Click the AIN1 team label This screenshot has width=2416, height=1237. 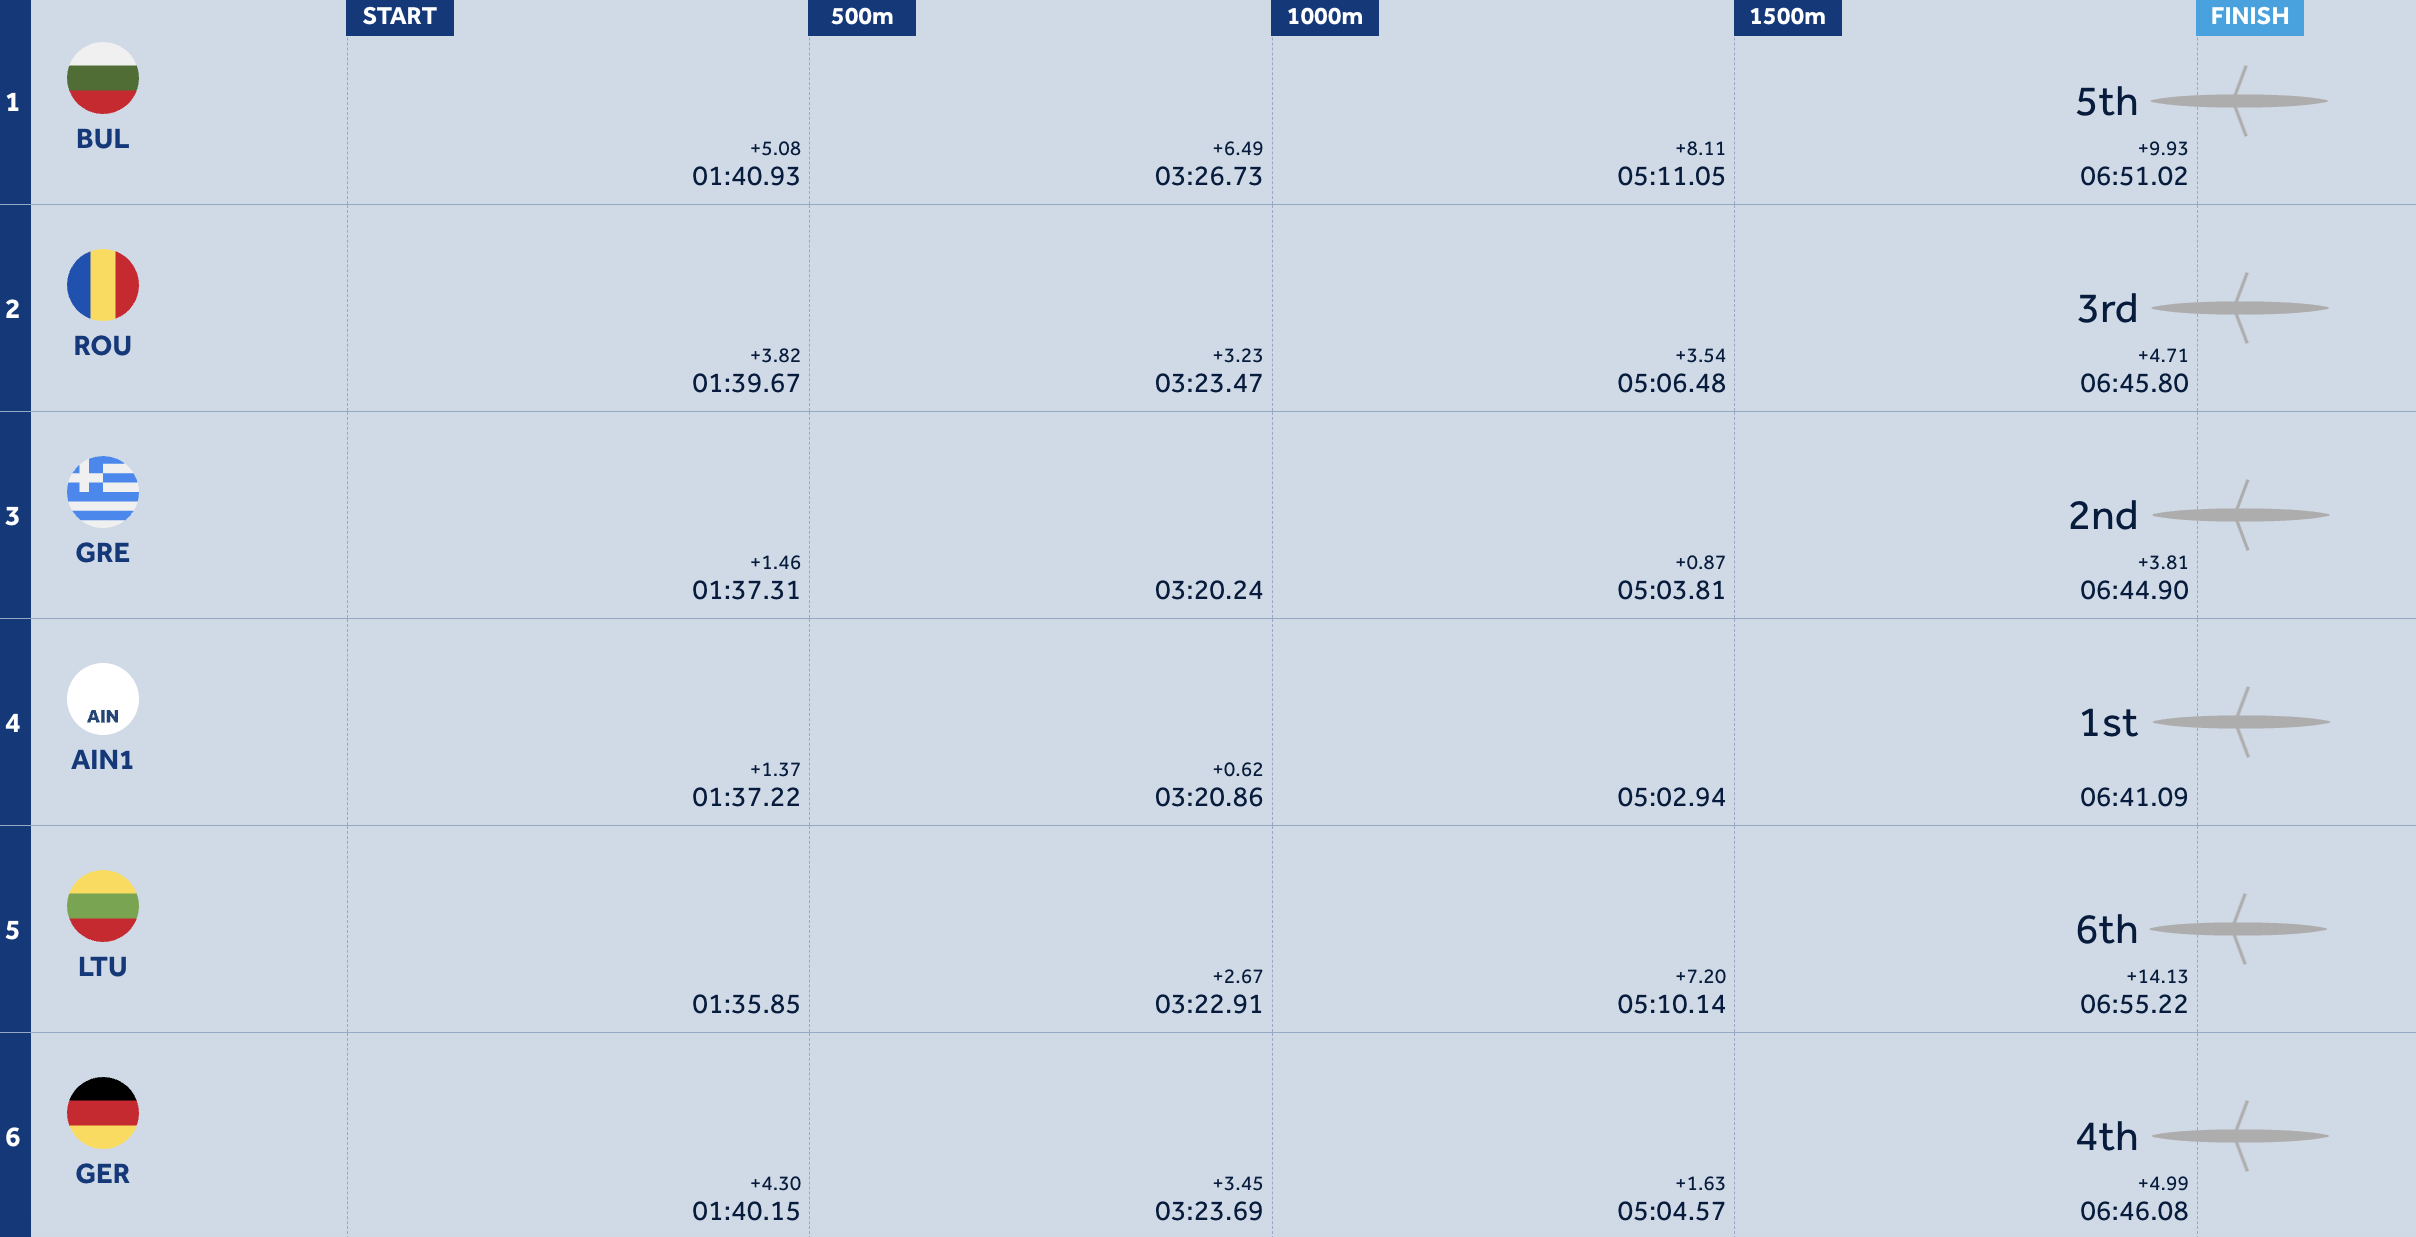click(x=102, y=760)
